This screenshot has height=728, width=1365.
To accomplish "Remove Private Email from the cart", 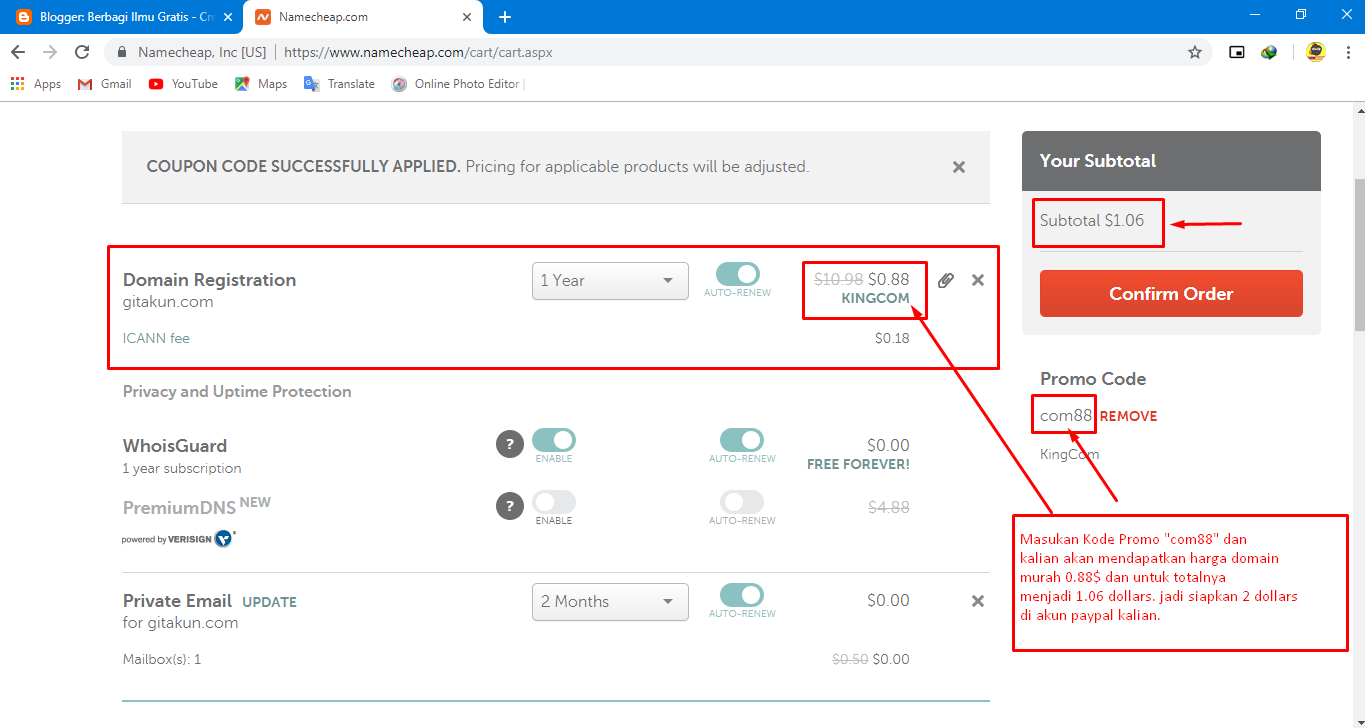I will (x=978, y=601).
